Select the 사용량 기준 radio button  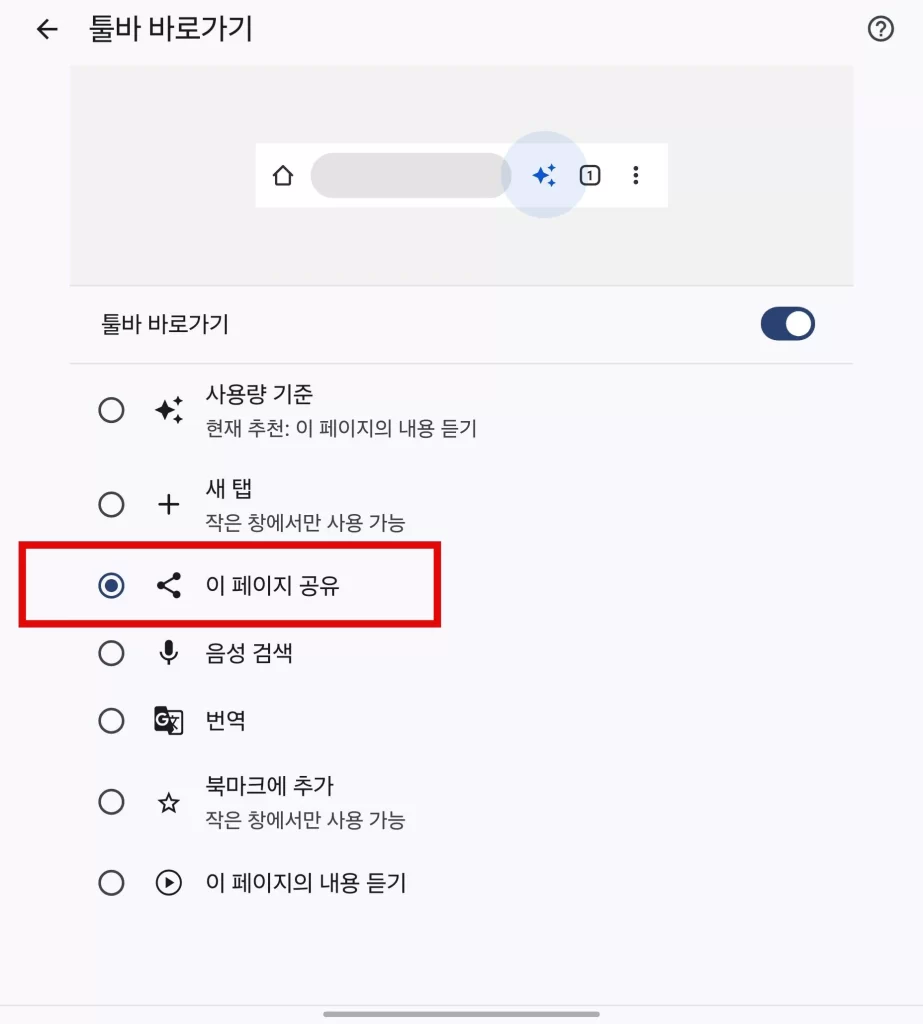point(112,409)
